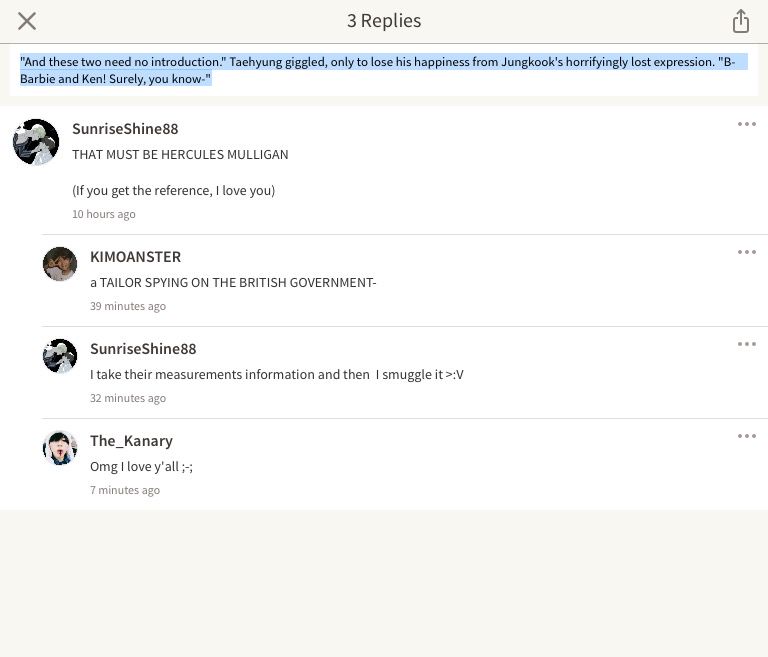
Task: Tap the highlighted story paragraph quote
Action: click(384, 70)
